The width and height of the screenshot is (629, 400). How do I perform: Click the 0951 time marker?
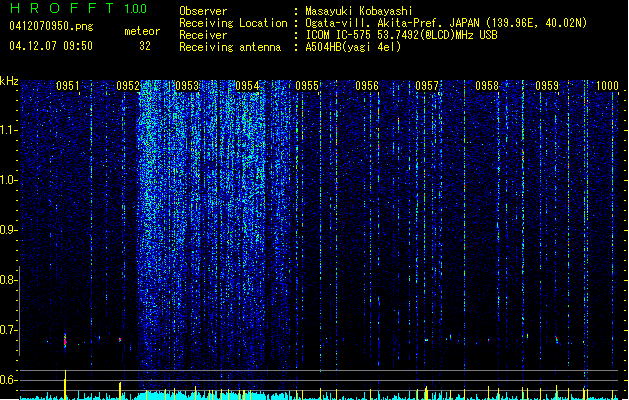point(68,86)
